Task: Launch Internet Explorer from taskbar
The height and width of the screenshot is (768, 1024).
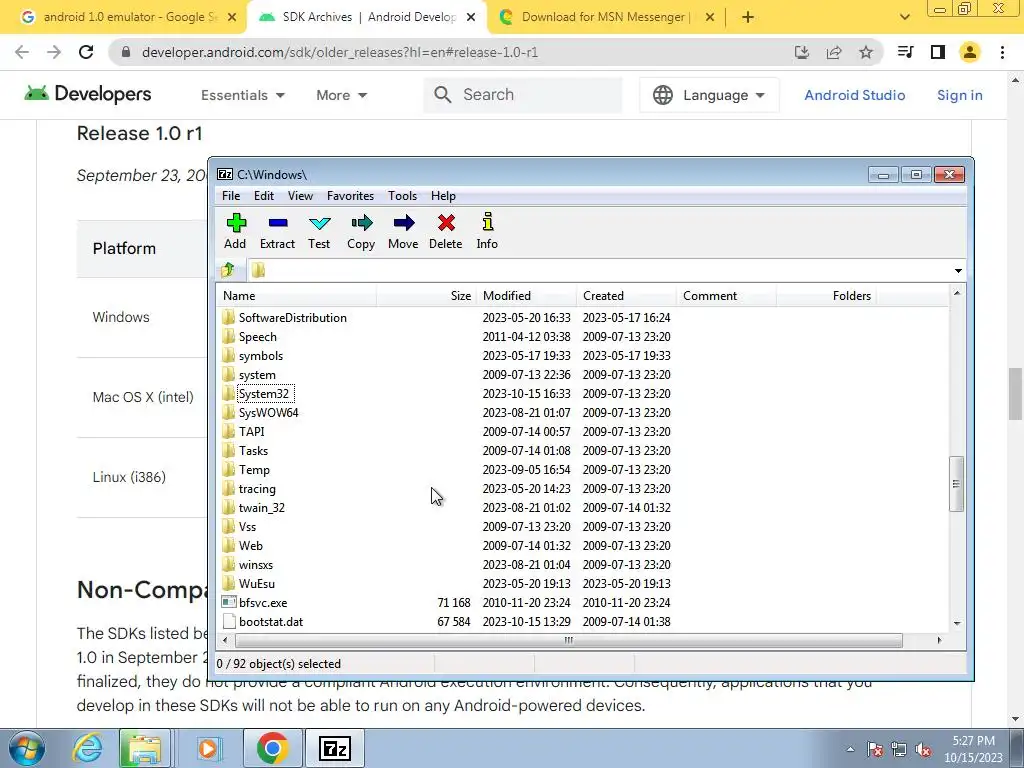Action: coord(88,748)
